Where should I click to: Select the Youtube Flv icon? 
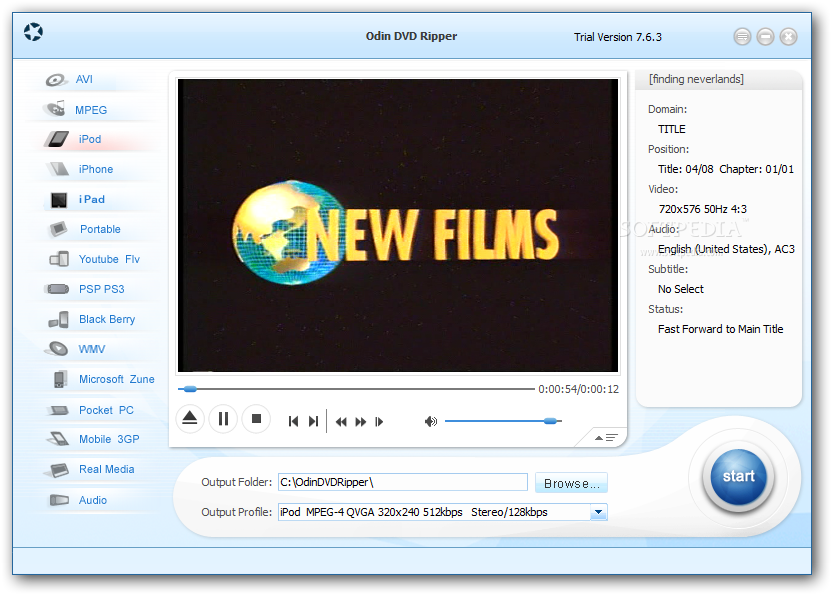[x=59, y=259]
